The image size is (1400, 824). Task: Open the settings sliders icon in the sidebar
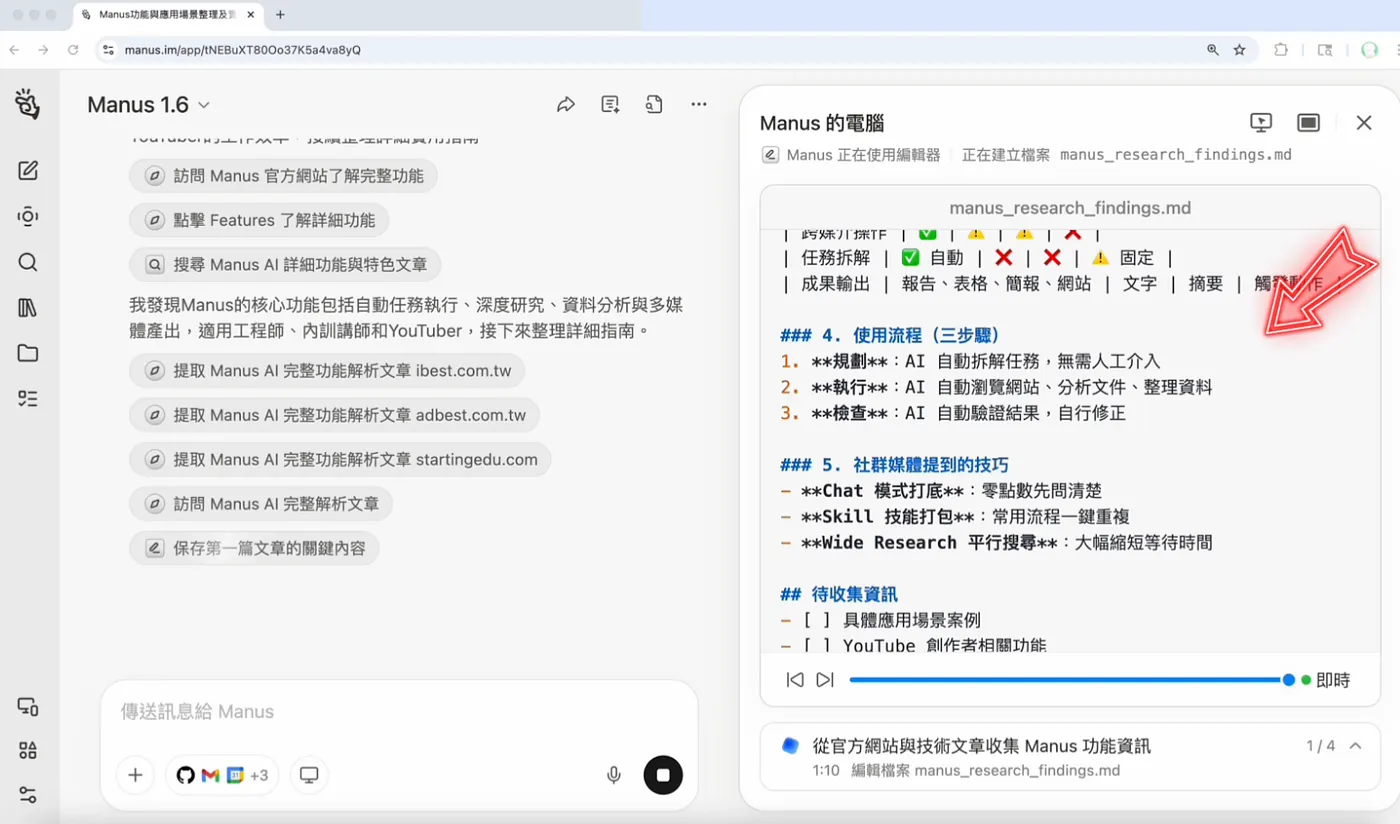(28, 796)
